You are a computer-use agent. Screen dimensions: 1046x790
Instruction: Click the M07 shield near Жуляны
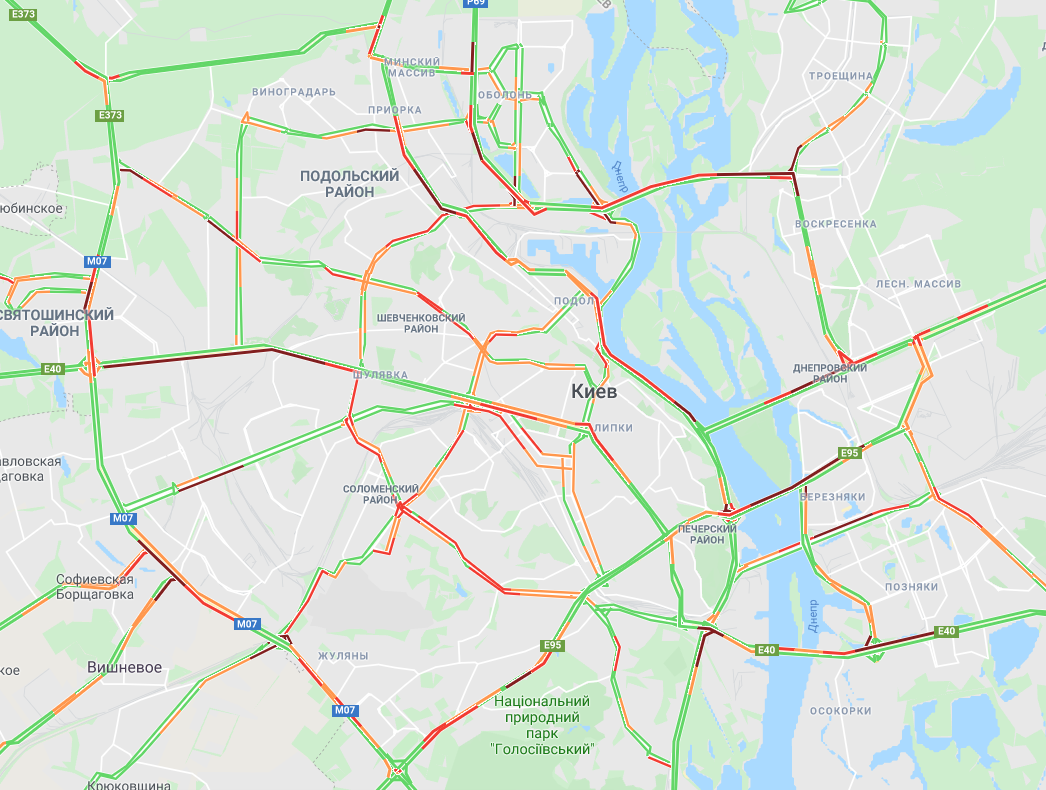click(x=345, y=710)
